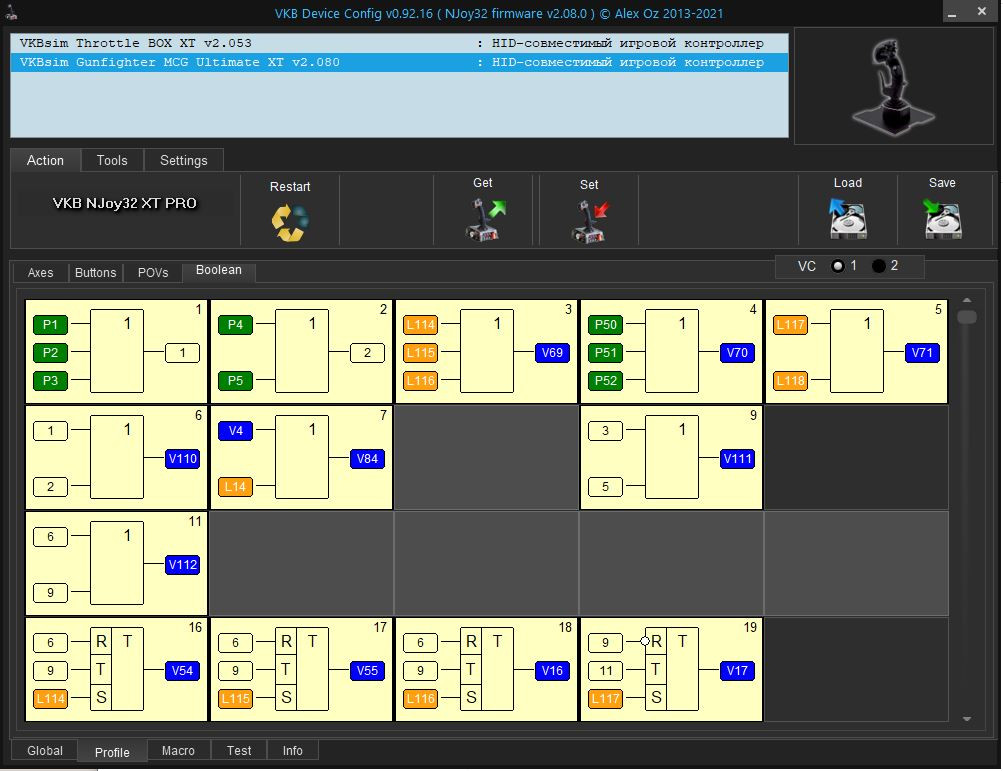The image size is (1003, 771).
Task: Open the Global bottom tab
Action: click(x=45, y=751)
